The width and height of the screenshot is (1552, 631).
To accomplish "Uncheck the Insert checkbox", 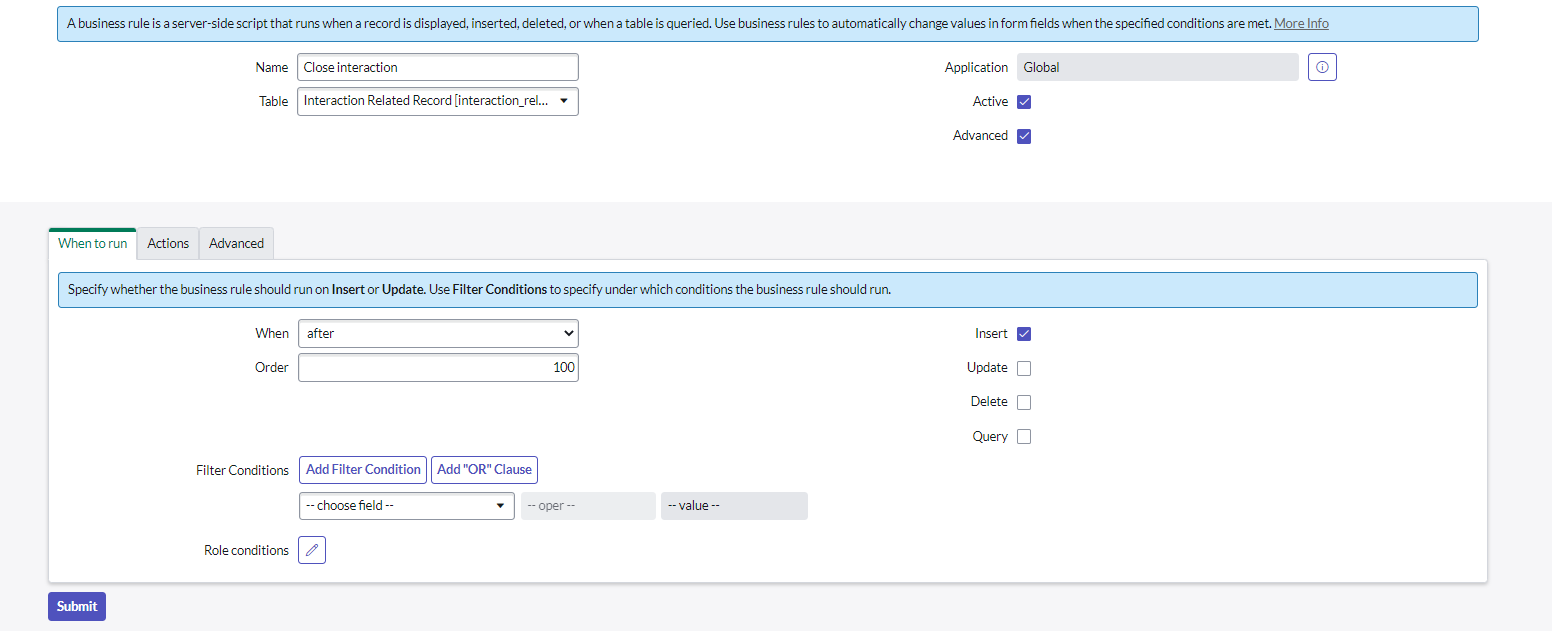I will [x=1023, y=334].
